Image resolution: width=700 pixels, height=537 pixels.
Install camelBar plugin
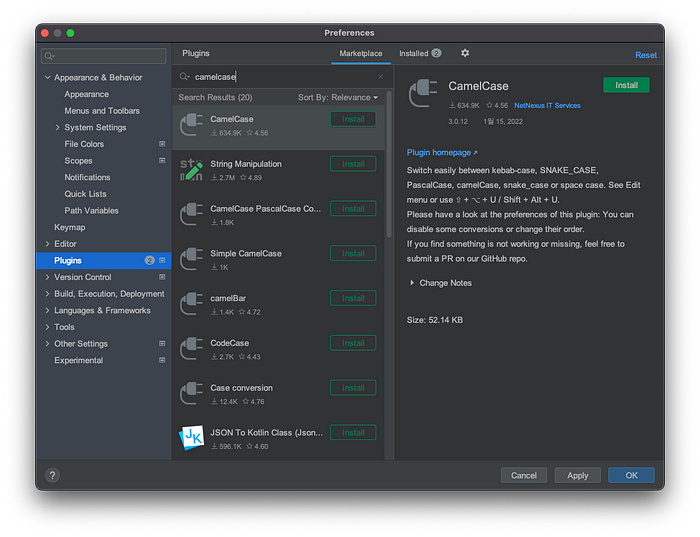(353, 298)
